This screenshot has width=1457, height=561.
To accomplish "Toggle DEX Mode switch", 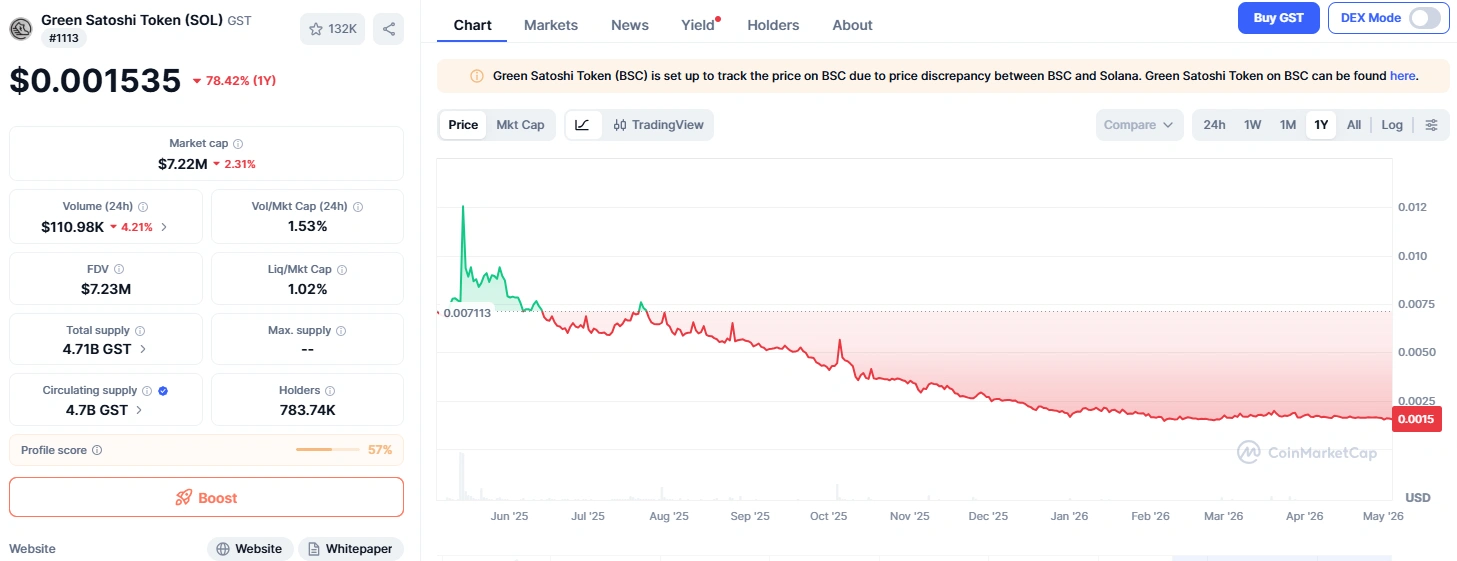I will (x=1425, y=18).
